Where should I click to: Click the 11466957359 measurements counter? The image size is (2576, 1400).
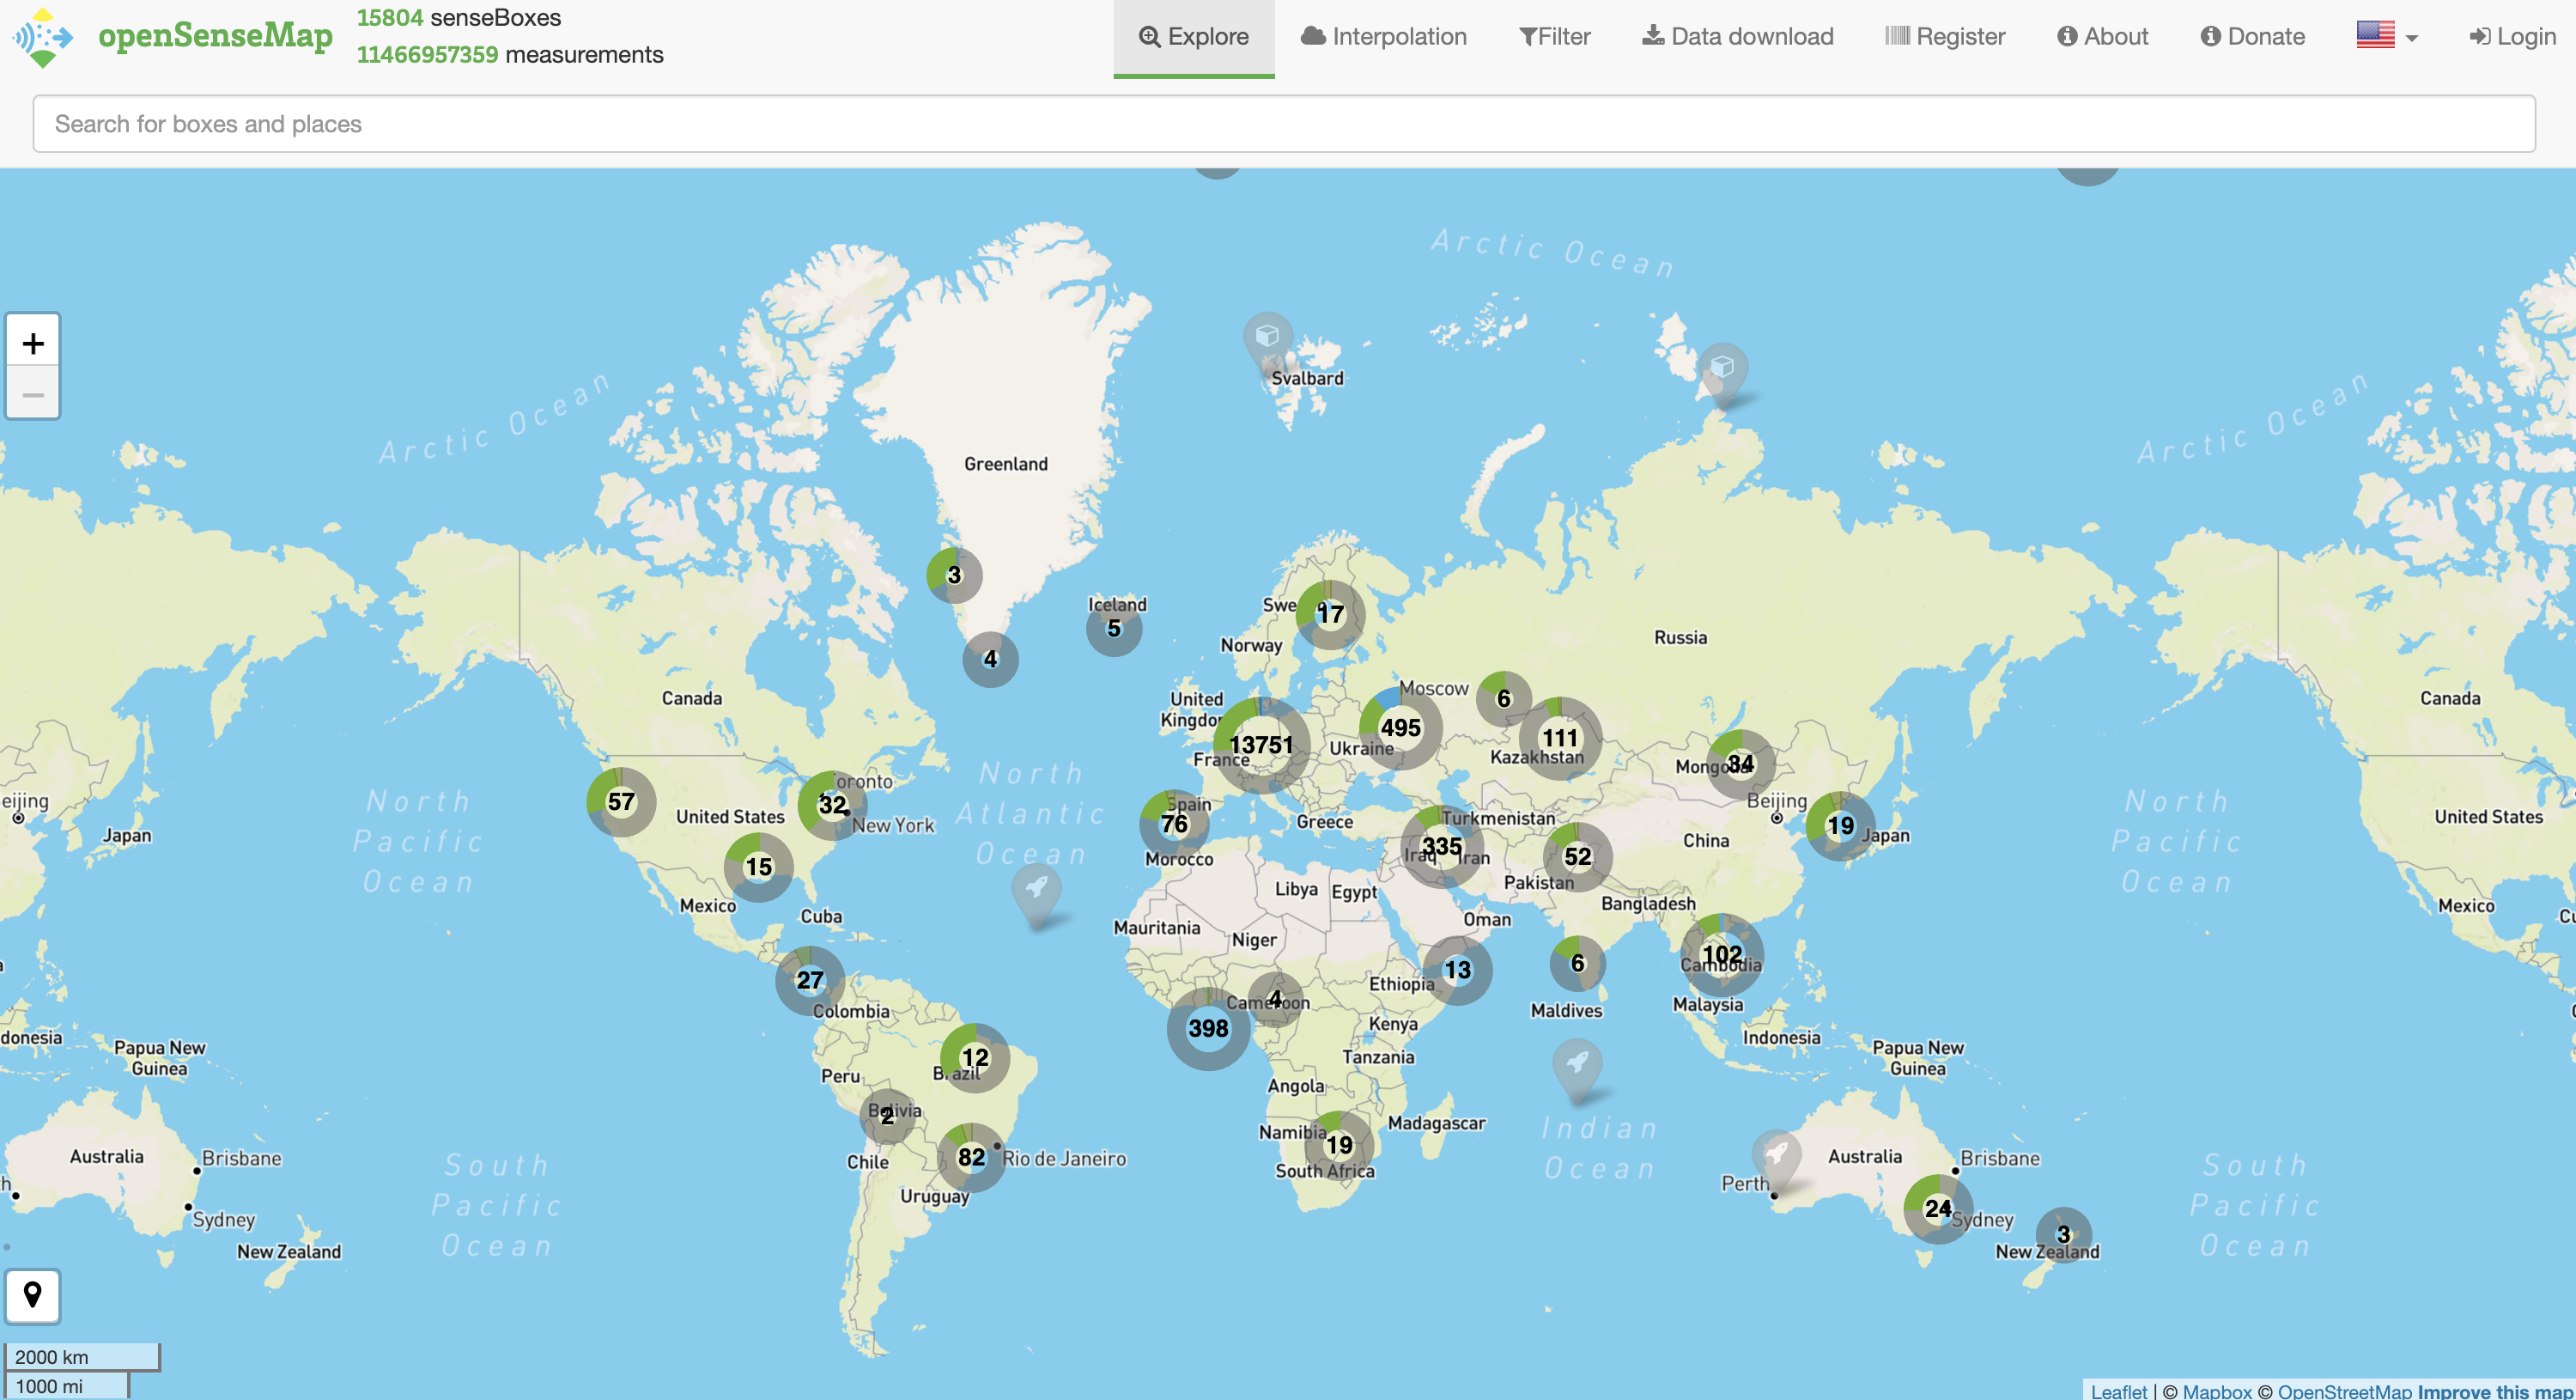510,54
